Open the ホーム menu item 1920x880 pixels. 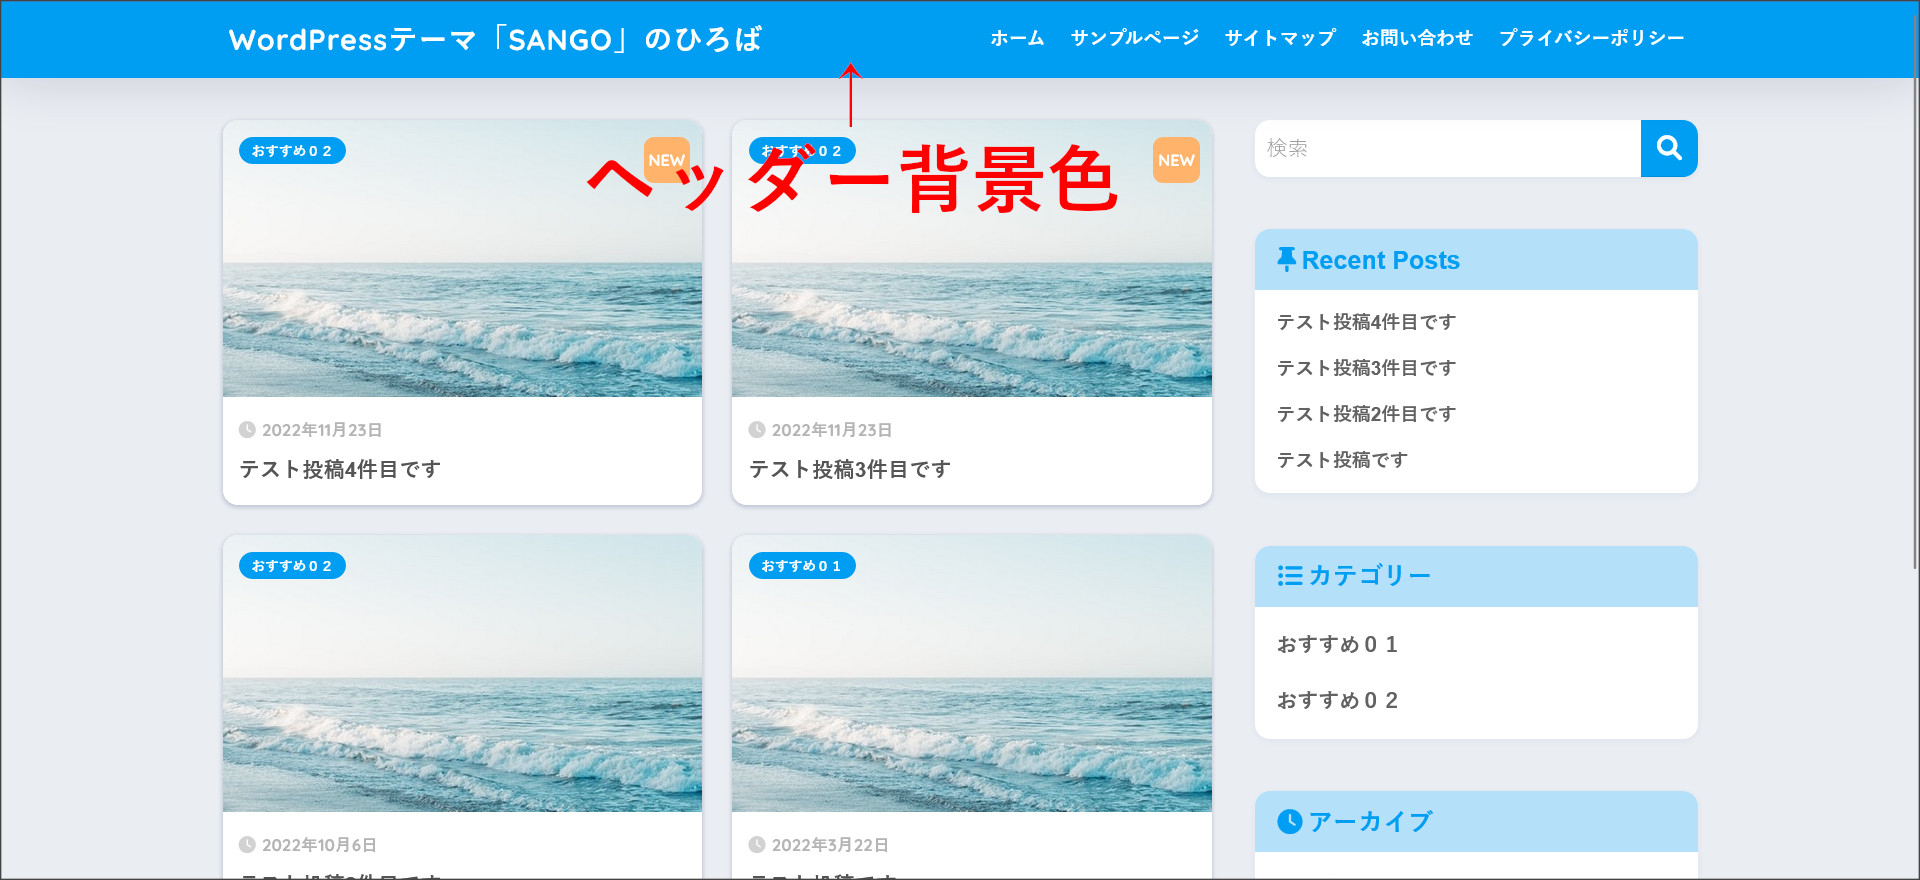pyautogui.click(x=1017, y=38)
